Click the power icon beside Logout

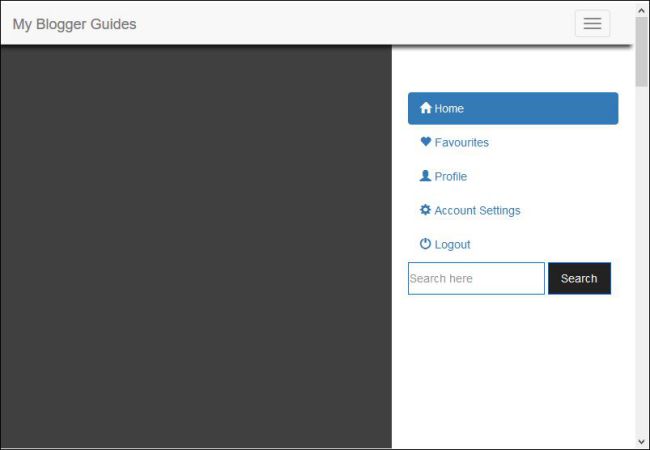point(425,244)
